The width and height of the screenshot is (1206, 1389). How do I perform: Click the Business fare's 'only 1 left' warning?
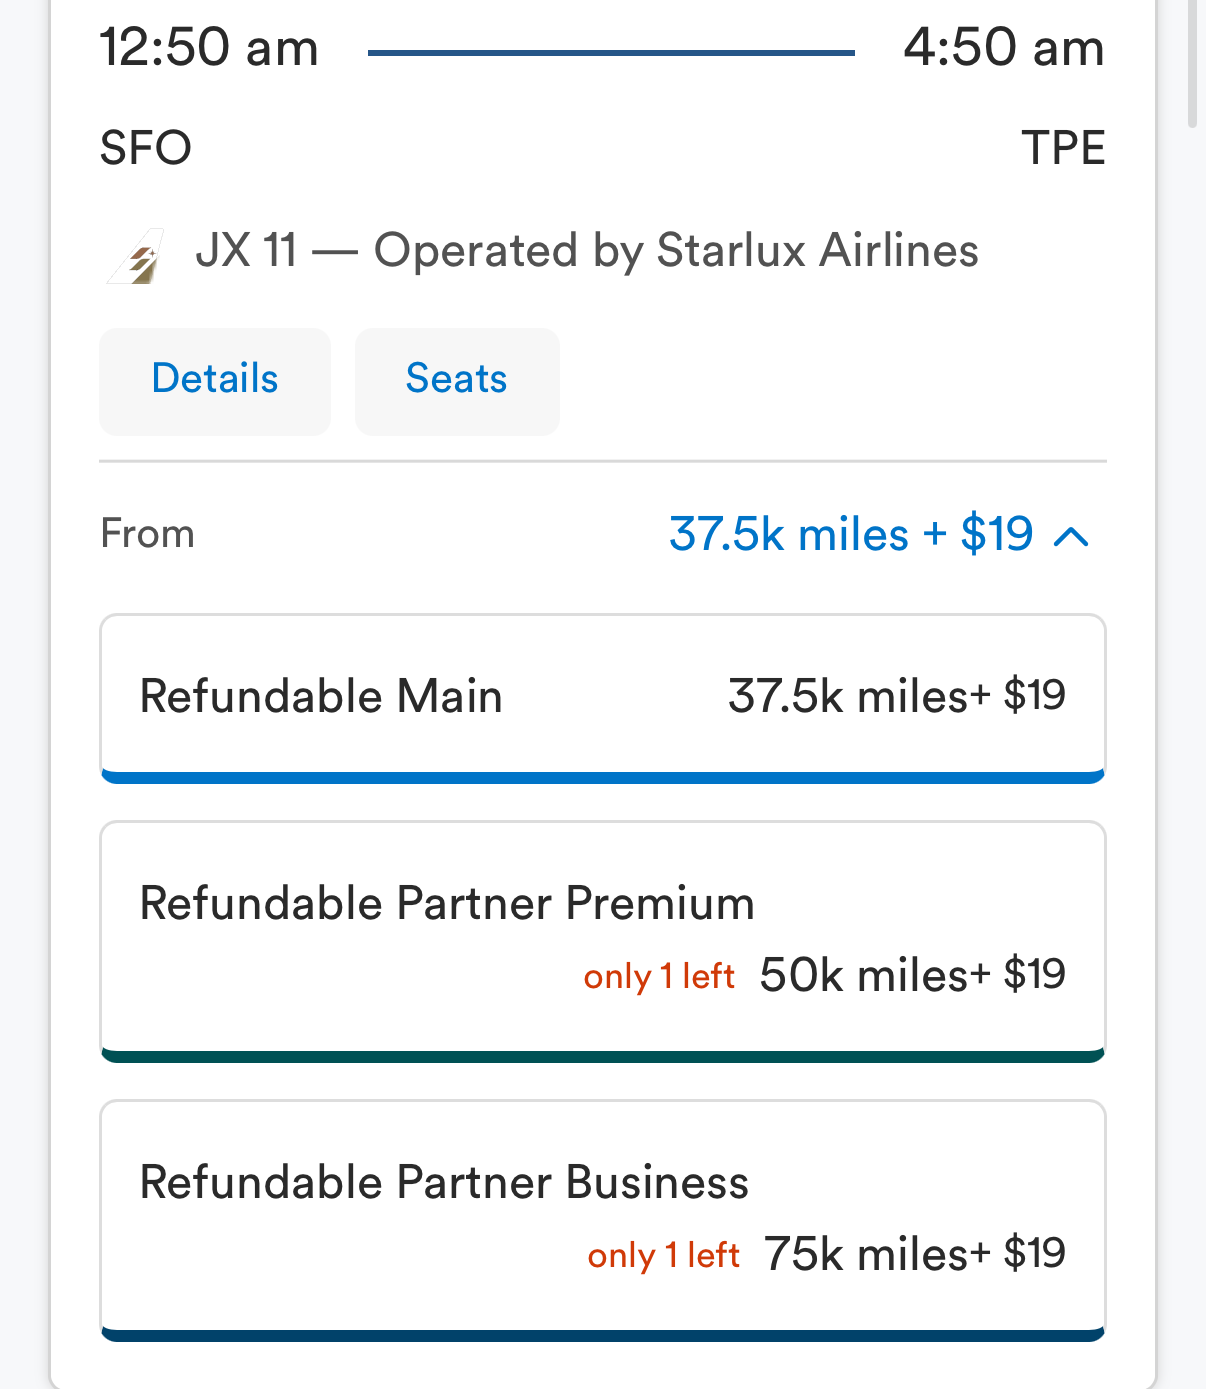click(663, 1255)
